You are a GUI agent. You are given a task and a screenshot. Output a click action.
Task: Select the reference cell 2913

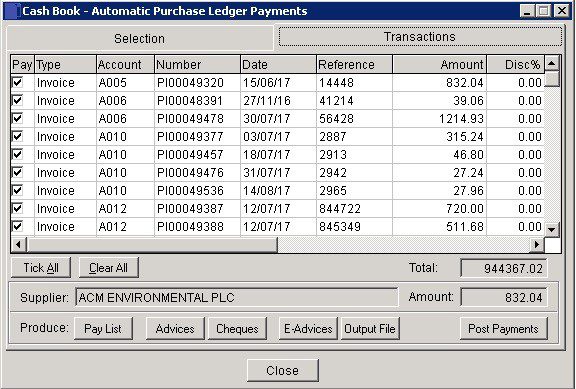(354, 154)
